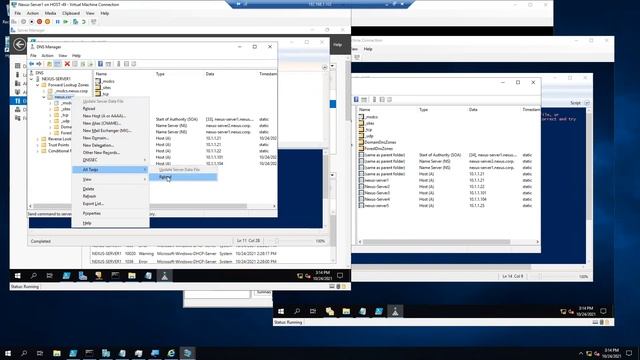Select nexus-server5 host record in right window
Screen dimensions: 640x360
coord(376,206)
